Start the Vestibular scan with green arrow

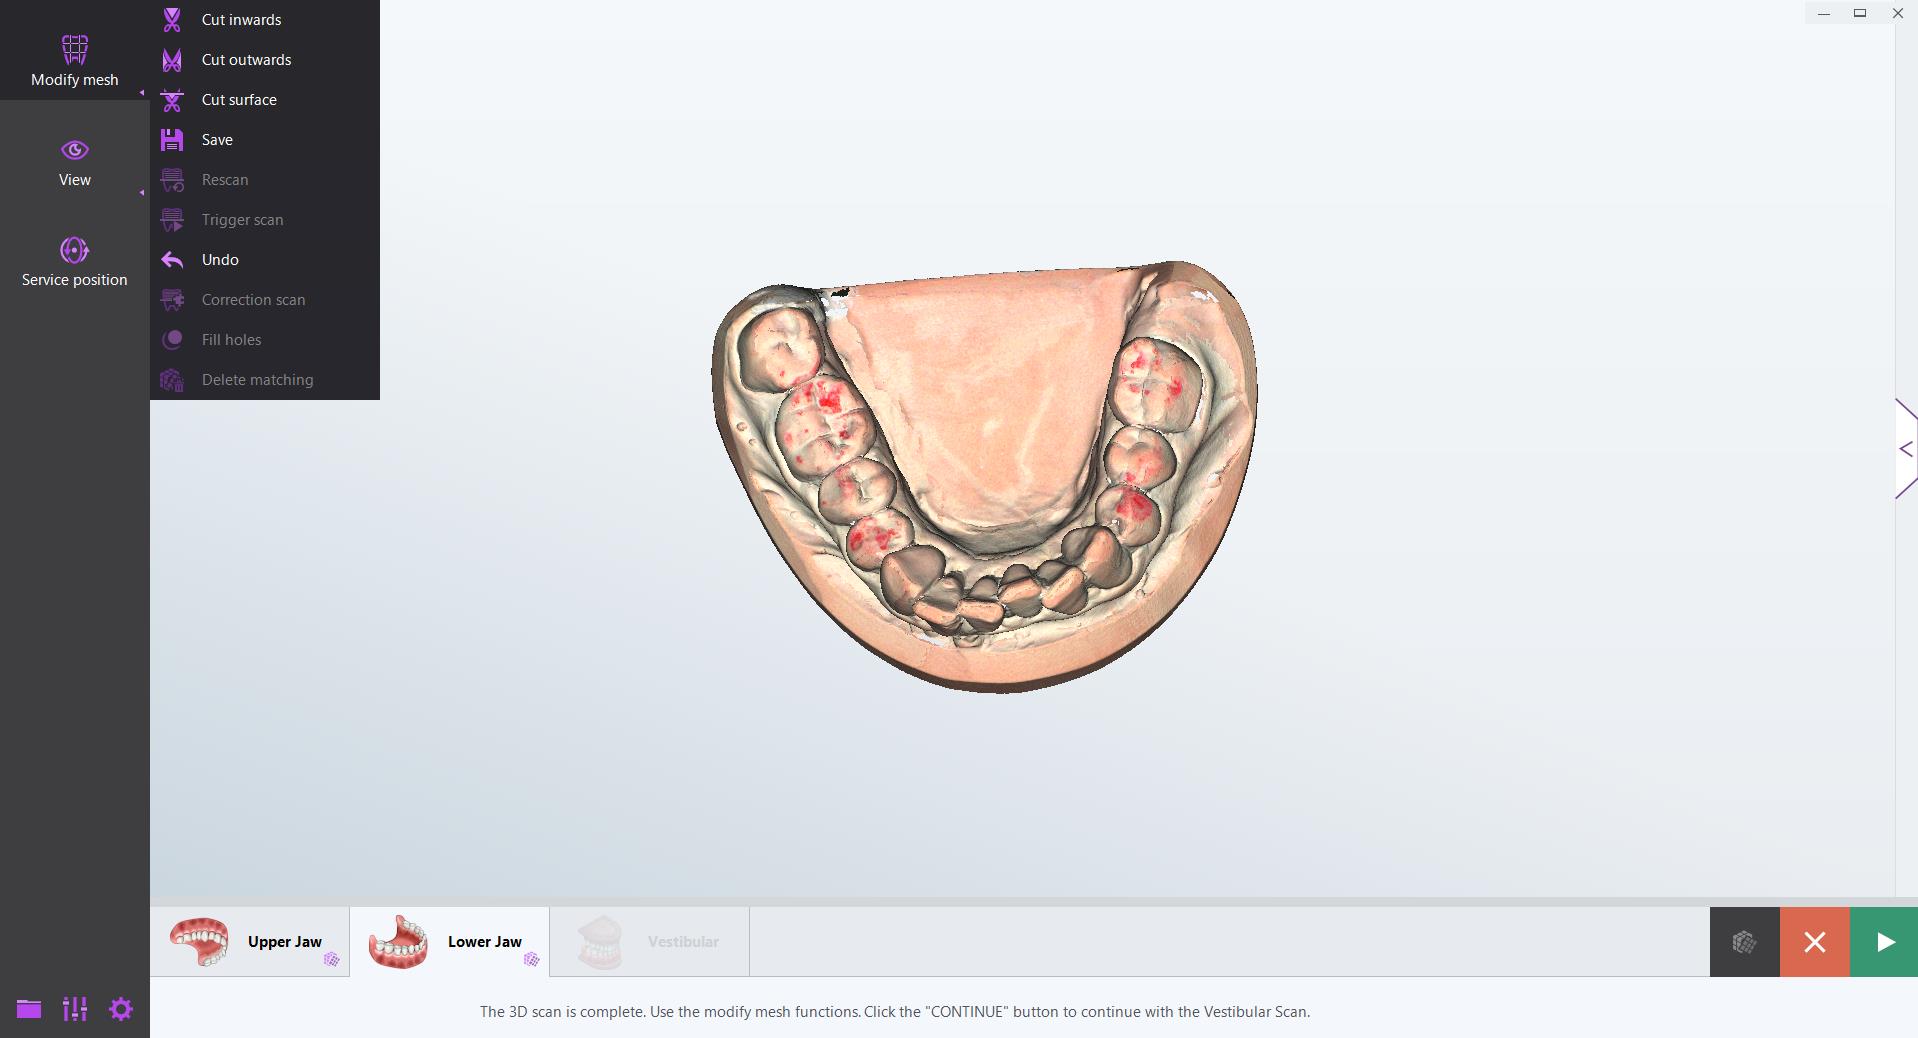tap(1884, 941)
